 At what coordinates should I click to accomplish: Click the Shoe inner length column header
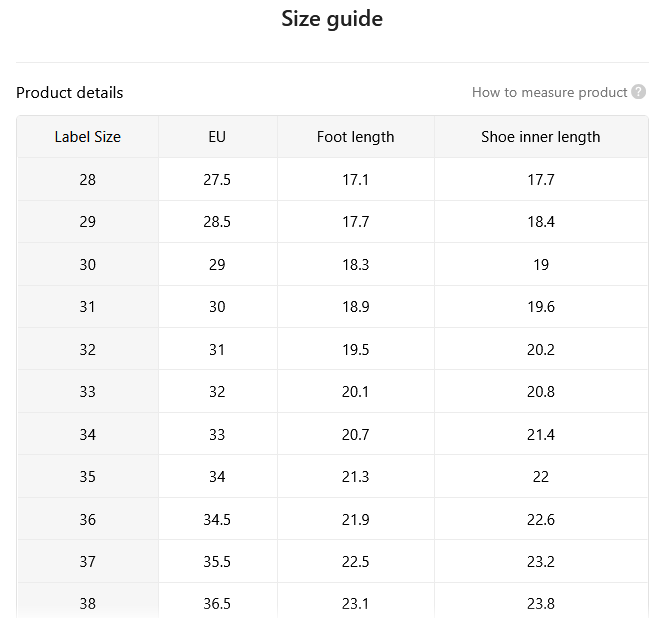click(541, 137)
